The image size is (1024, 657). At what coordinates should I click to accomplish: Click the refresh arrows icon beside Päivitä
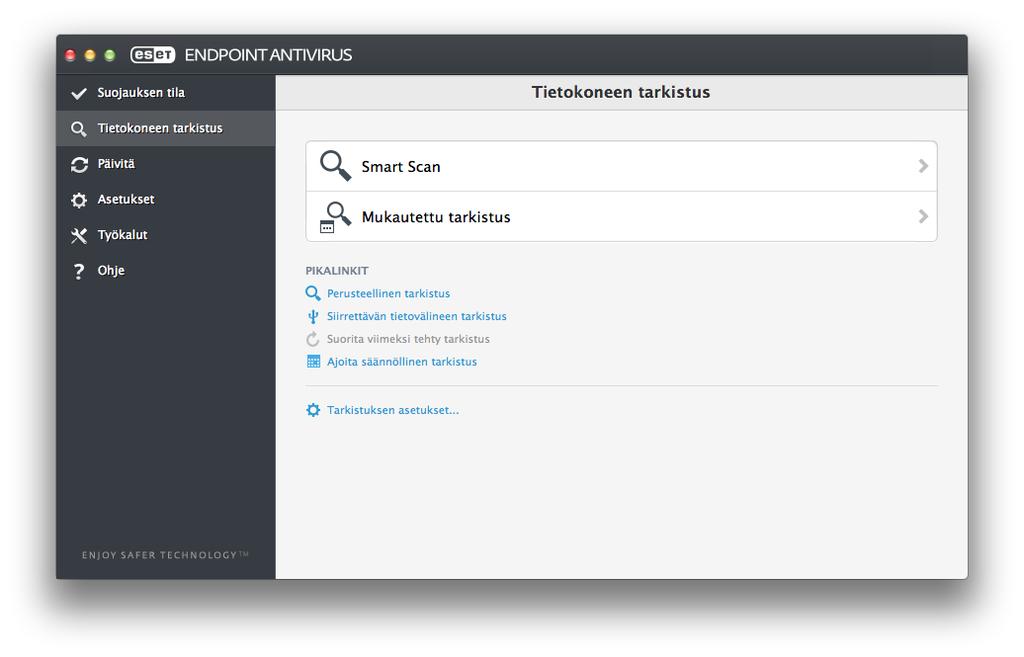tap(79, 165)
